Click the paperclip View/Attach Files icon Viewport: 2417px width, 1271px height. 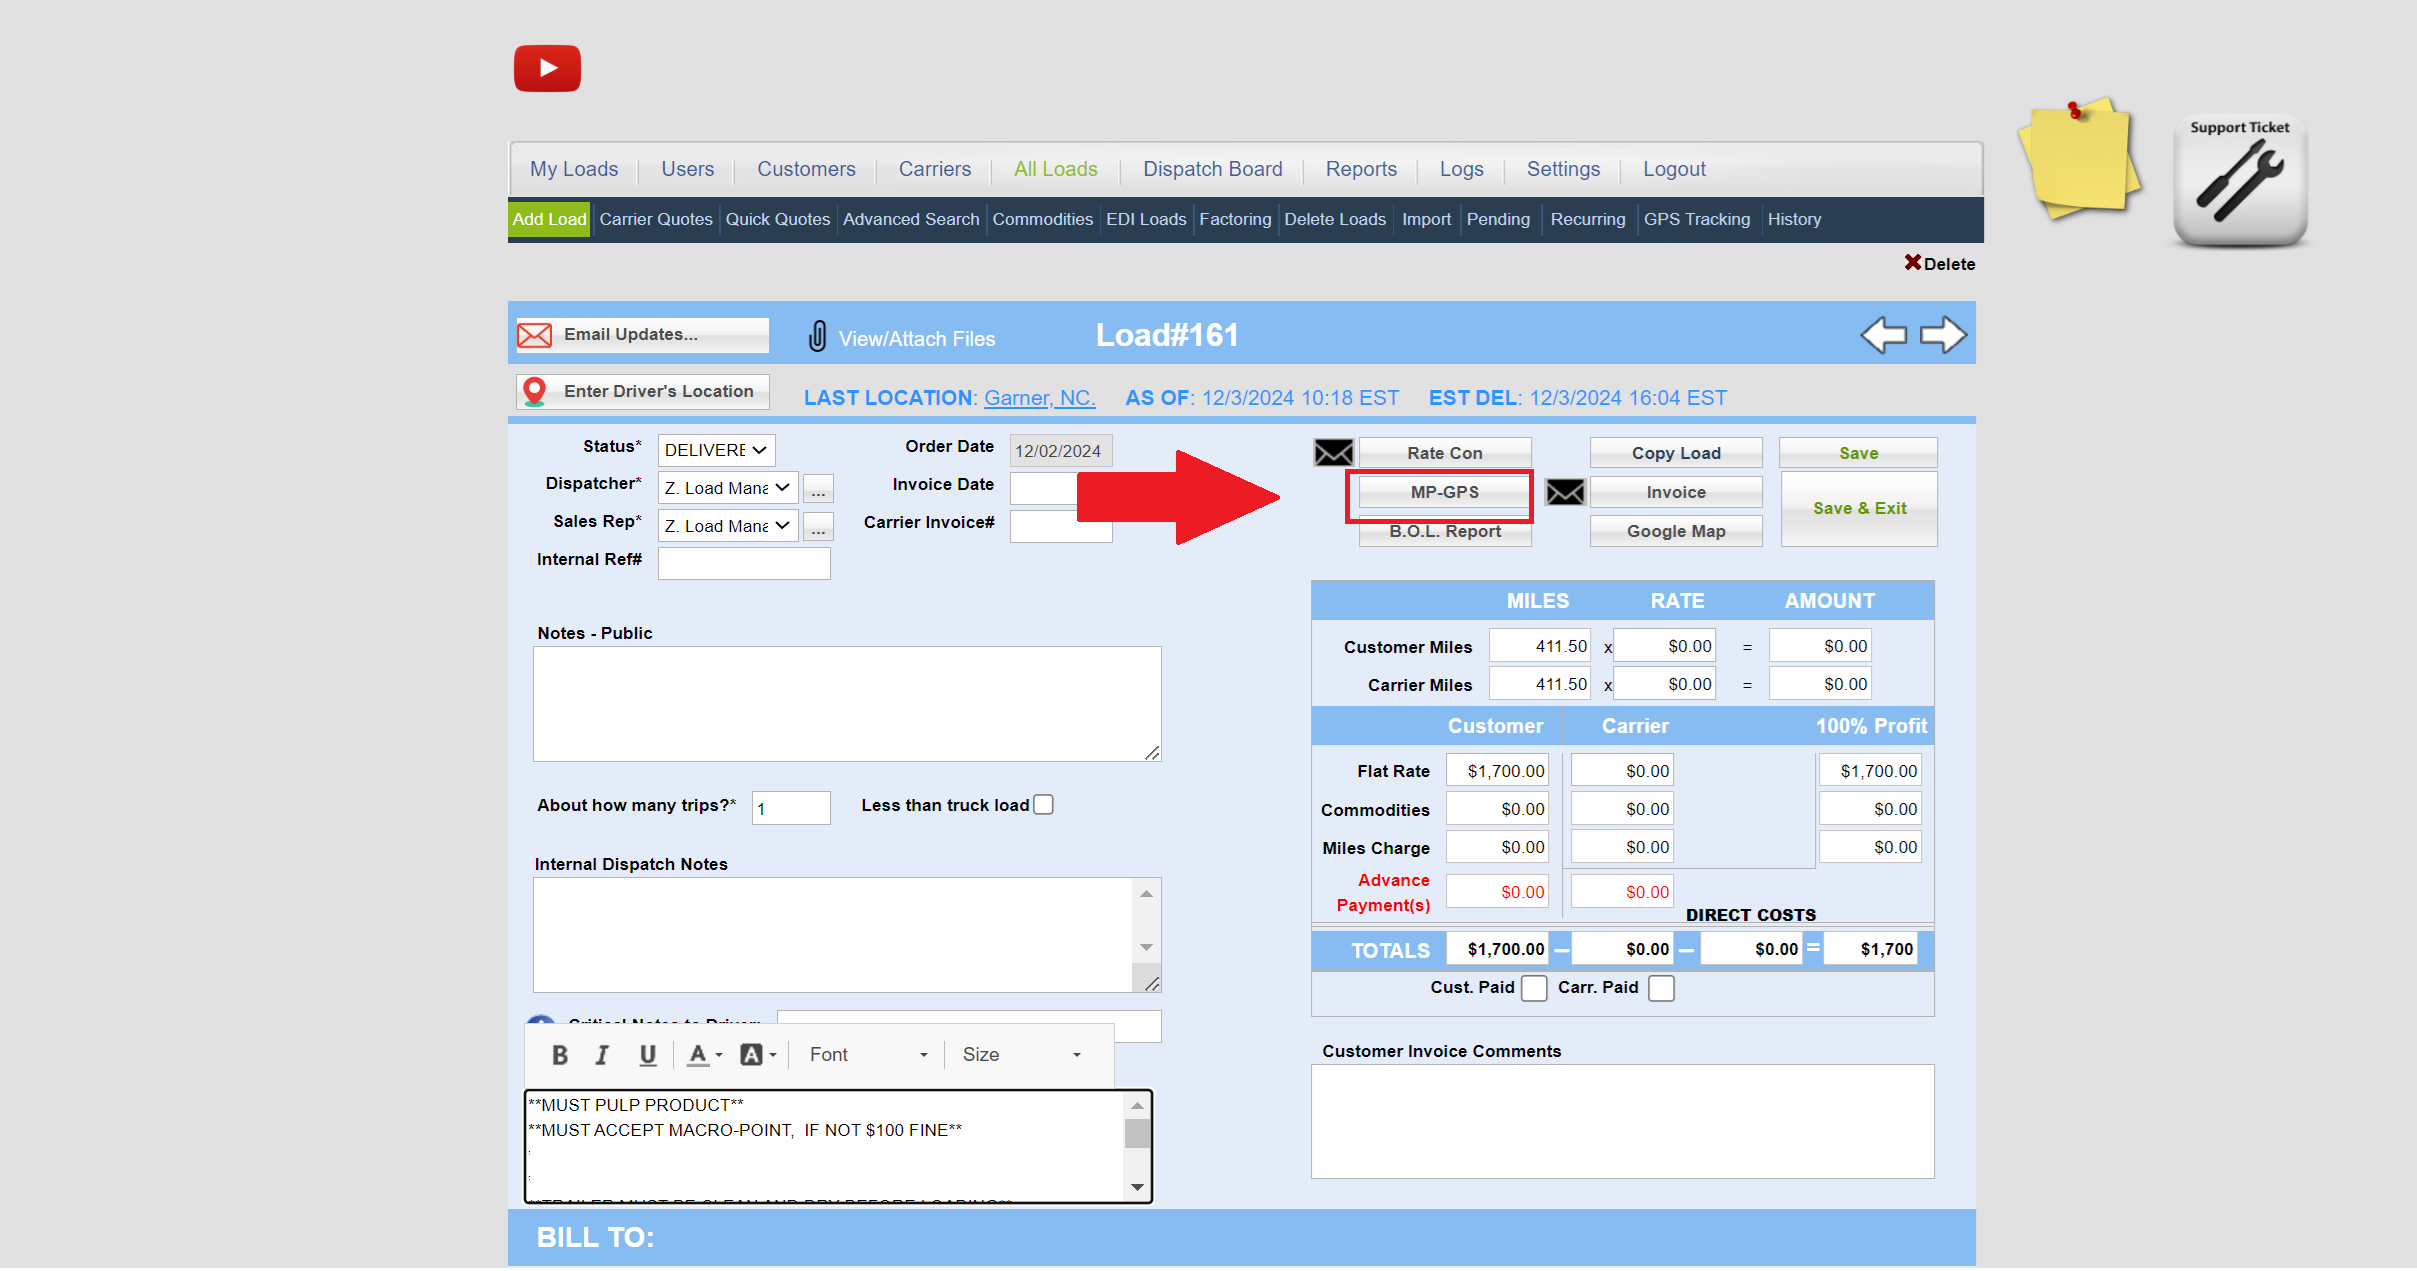tap(817, 337)
